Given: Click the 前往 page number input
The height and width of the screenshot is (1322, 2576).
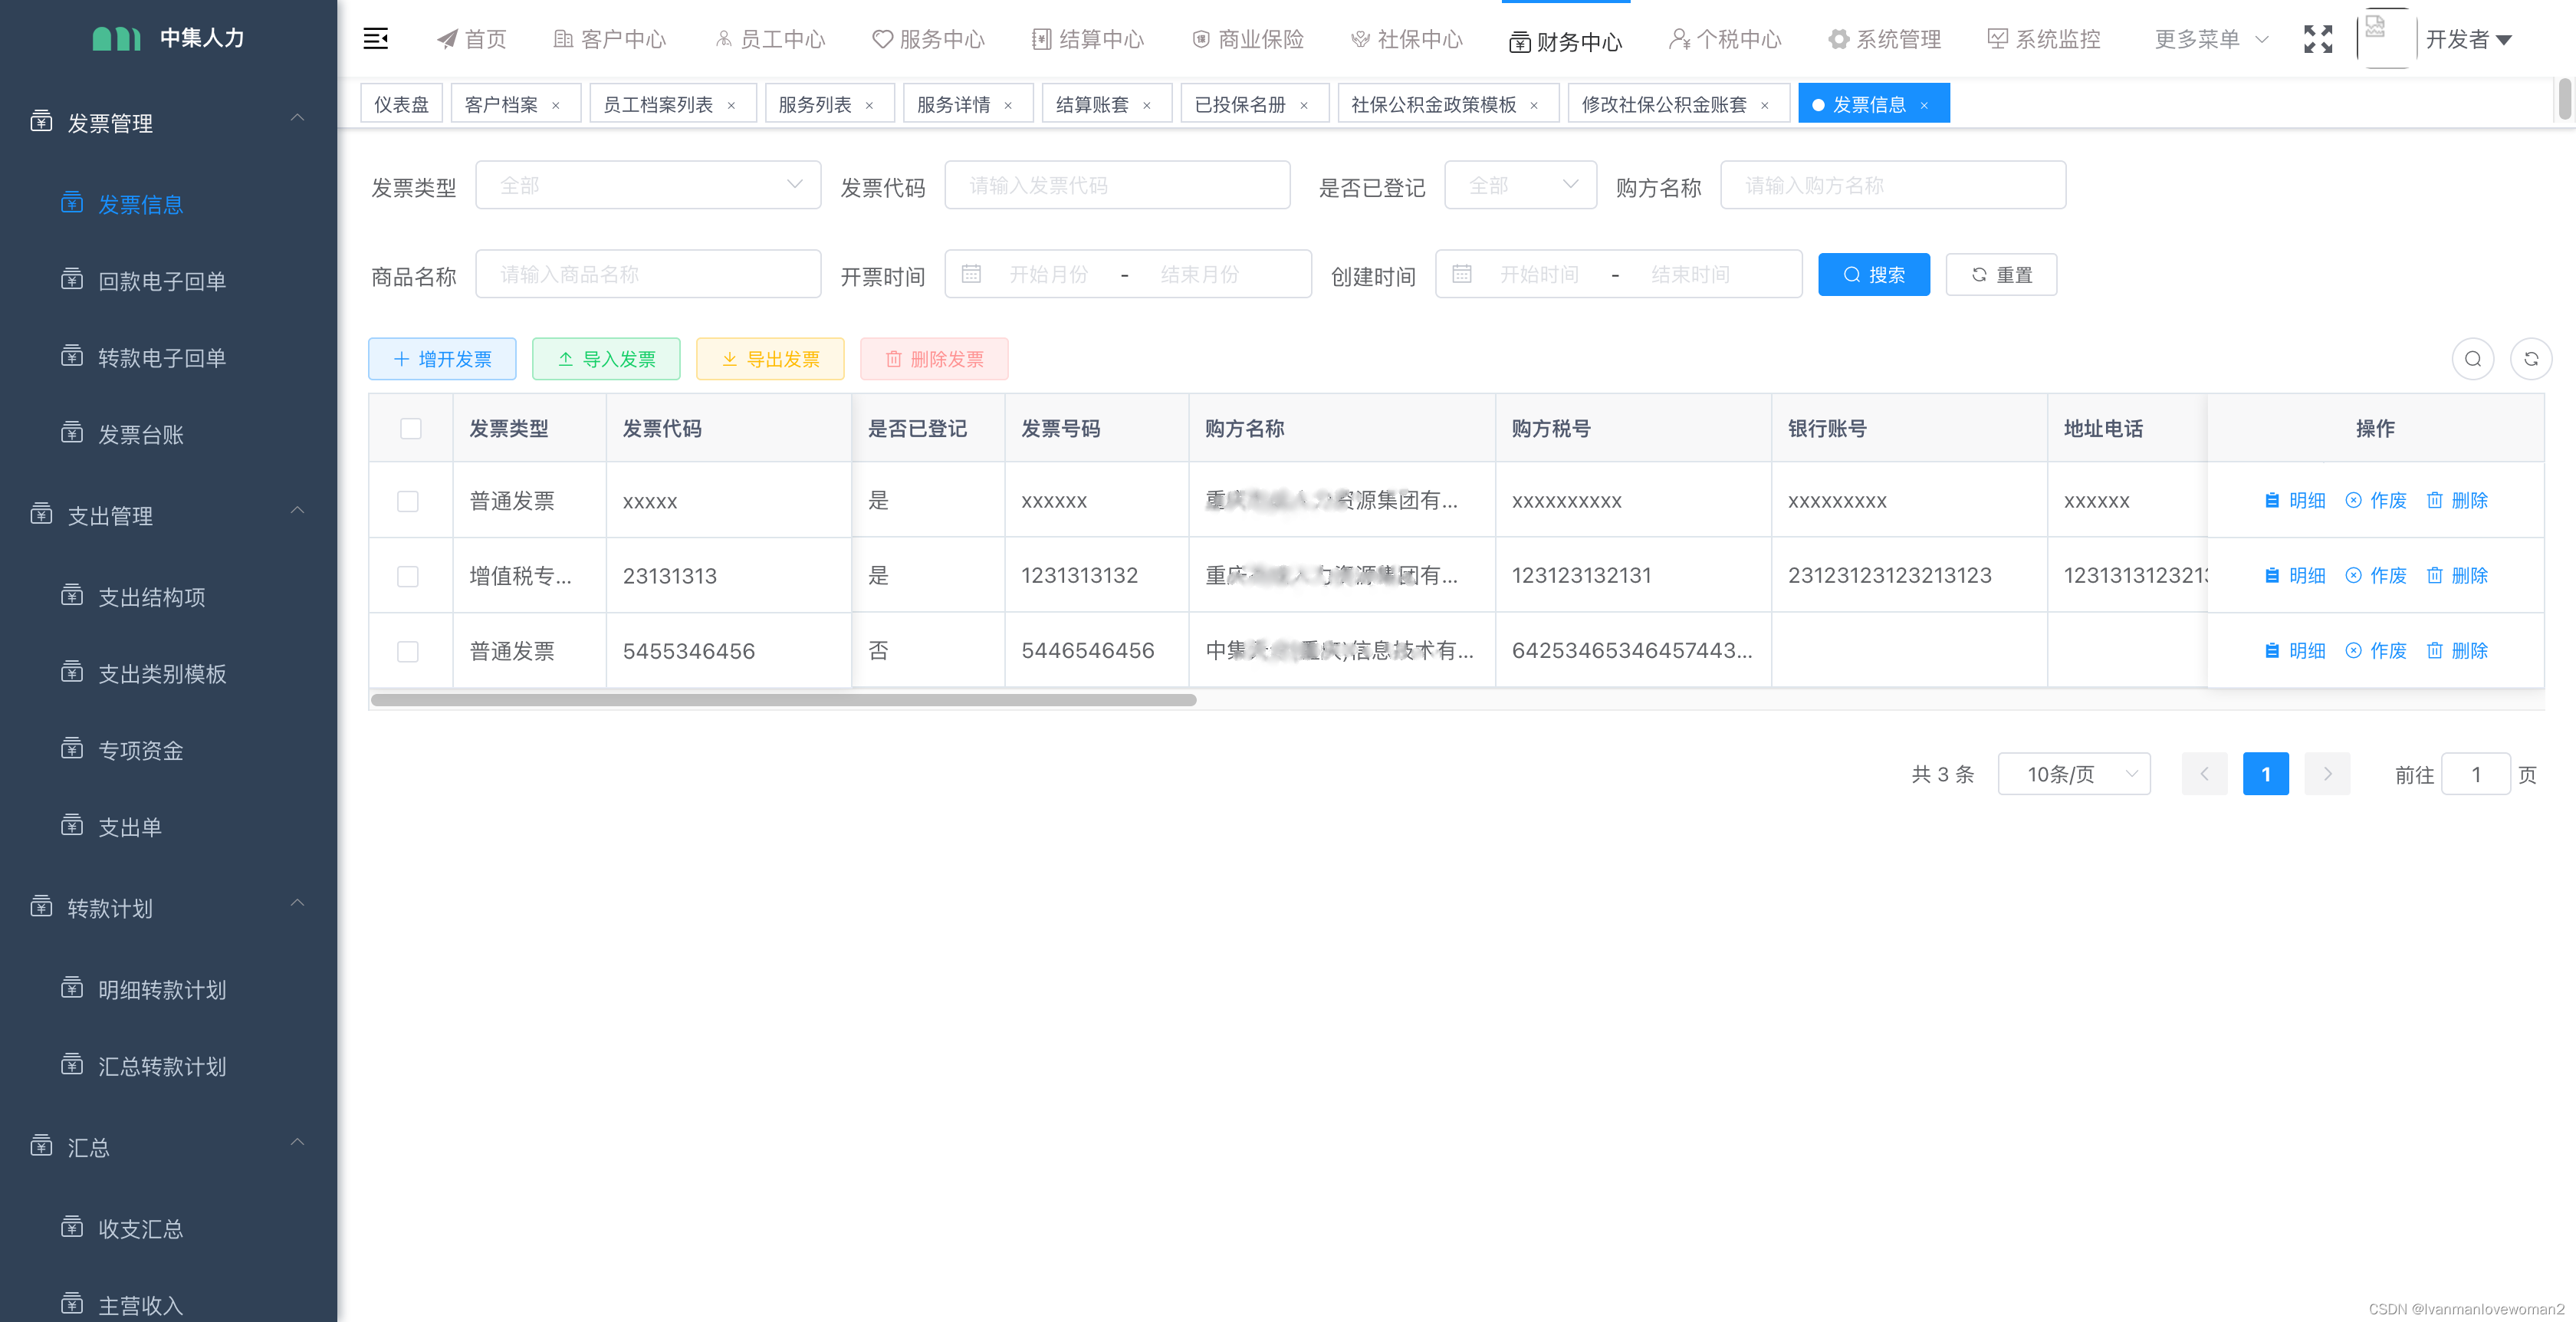Looking at the screenshot, I should pyautogui.click(x=2476, y=774).
